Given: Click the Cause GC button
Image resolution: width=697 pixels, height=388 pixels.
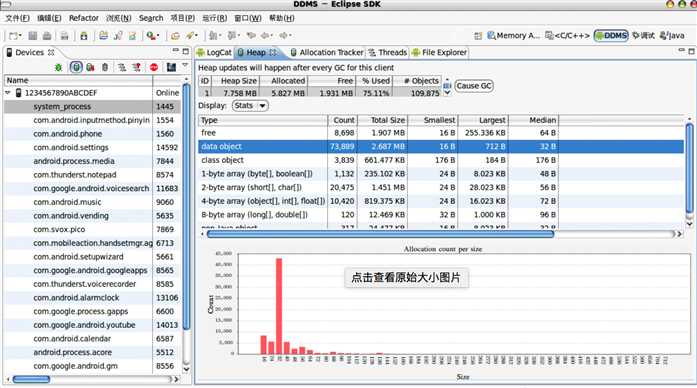Looking at the screenshot, I should click(474, 86).
